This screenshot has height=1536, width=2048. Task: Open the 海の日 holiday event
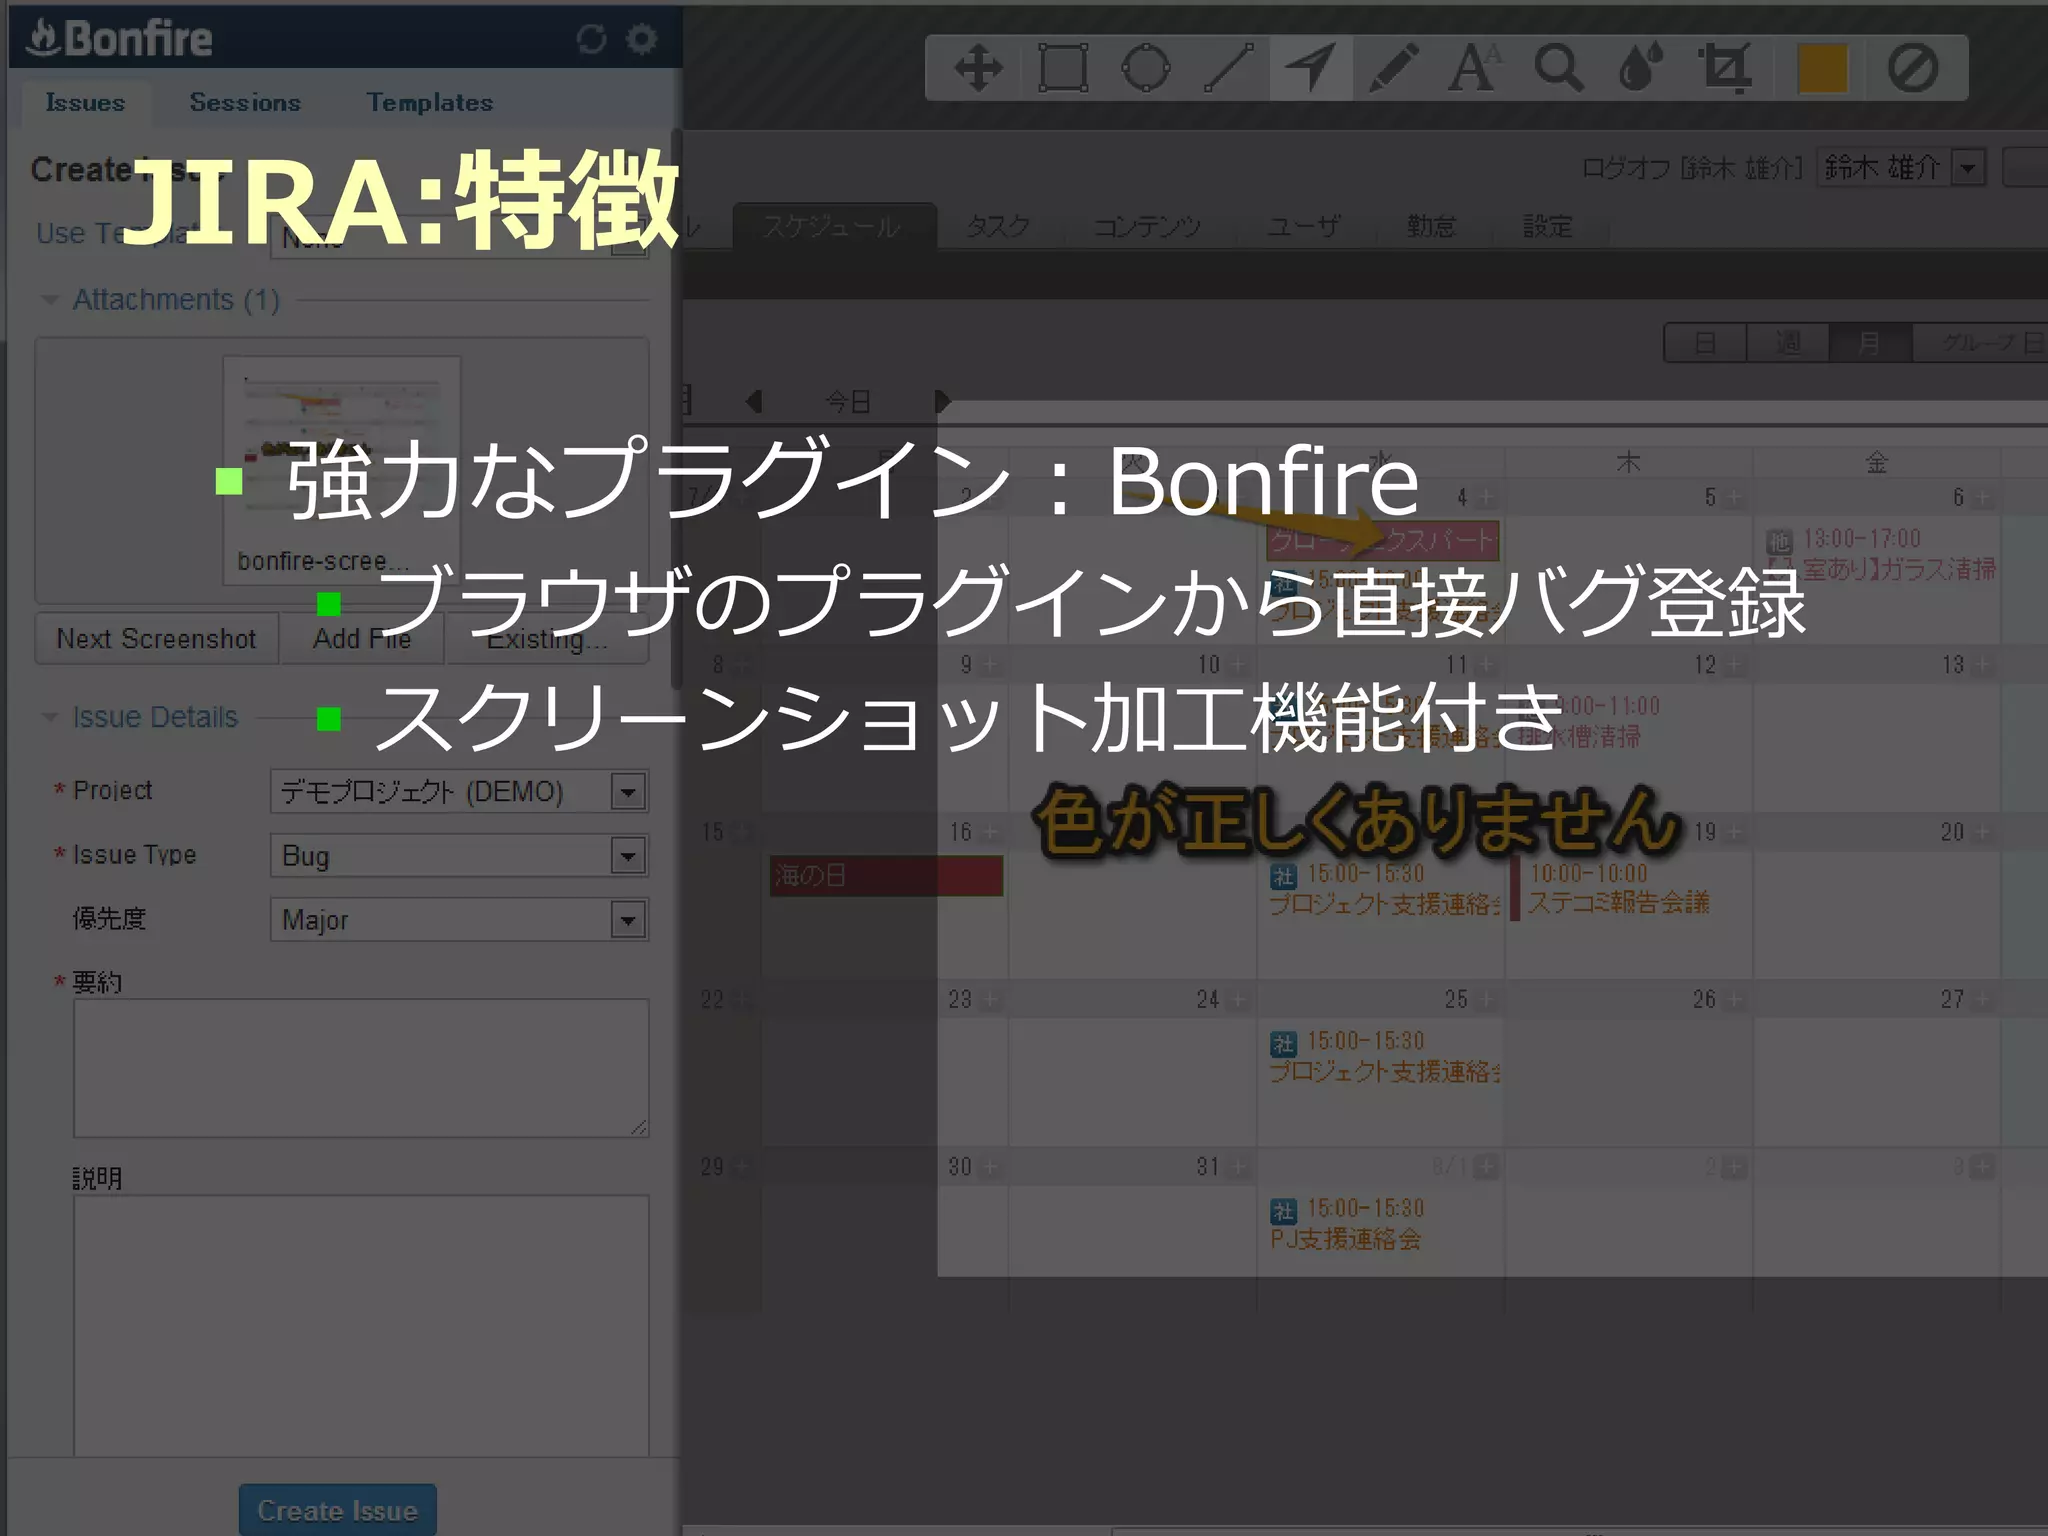[886, 876]
